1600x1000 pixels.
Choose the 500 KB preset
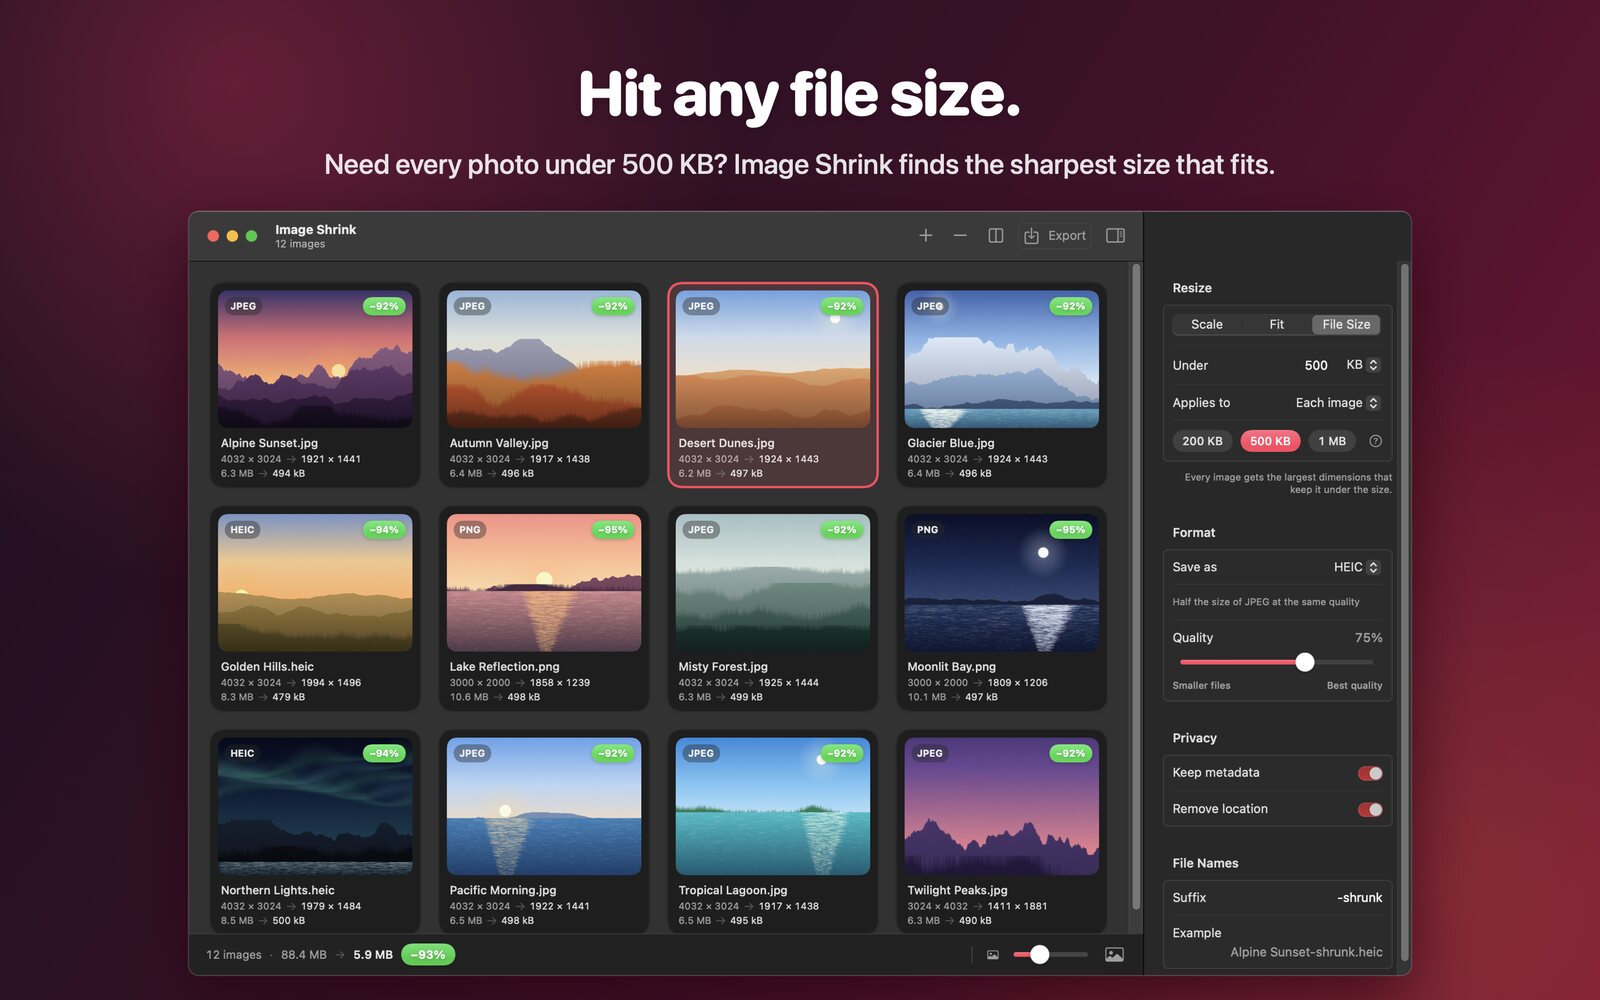coord(1270,441)
